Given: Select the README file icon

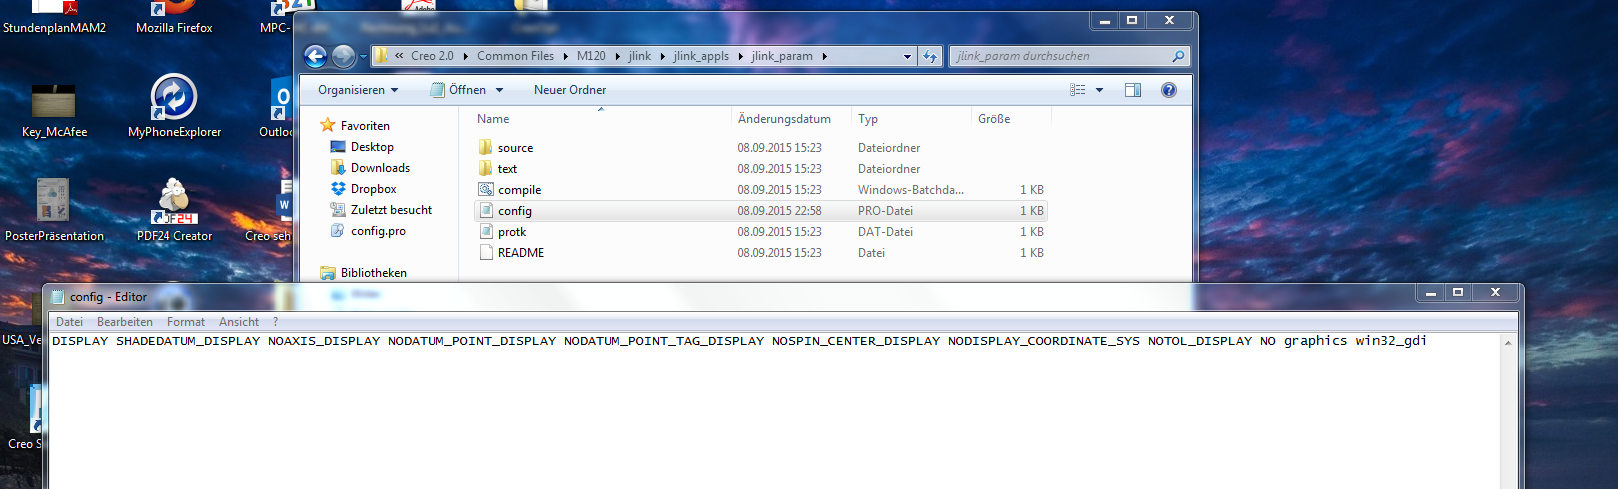Looking at the screenshot, I should point(486,252).
